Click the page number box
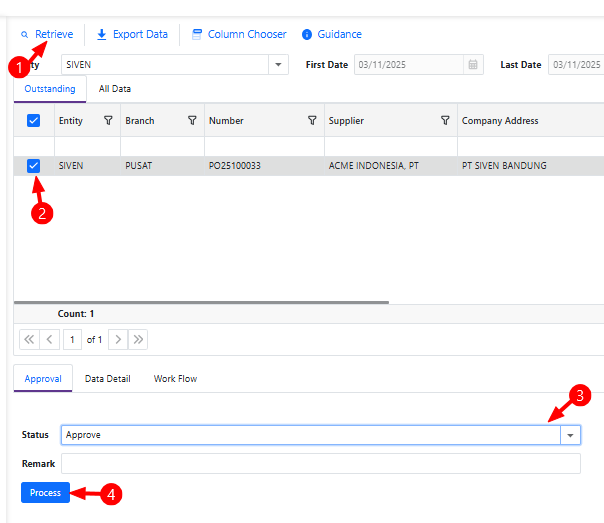The width and height of the screenshot is (604, 523). pos(72,339)
